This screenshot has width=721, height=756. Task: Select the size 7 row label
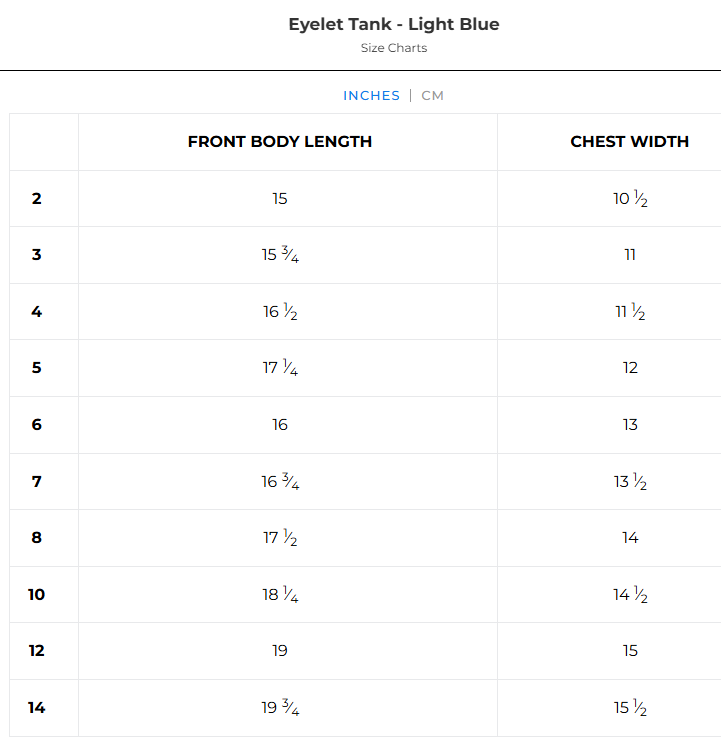tap(37, 482)
